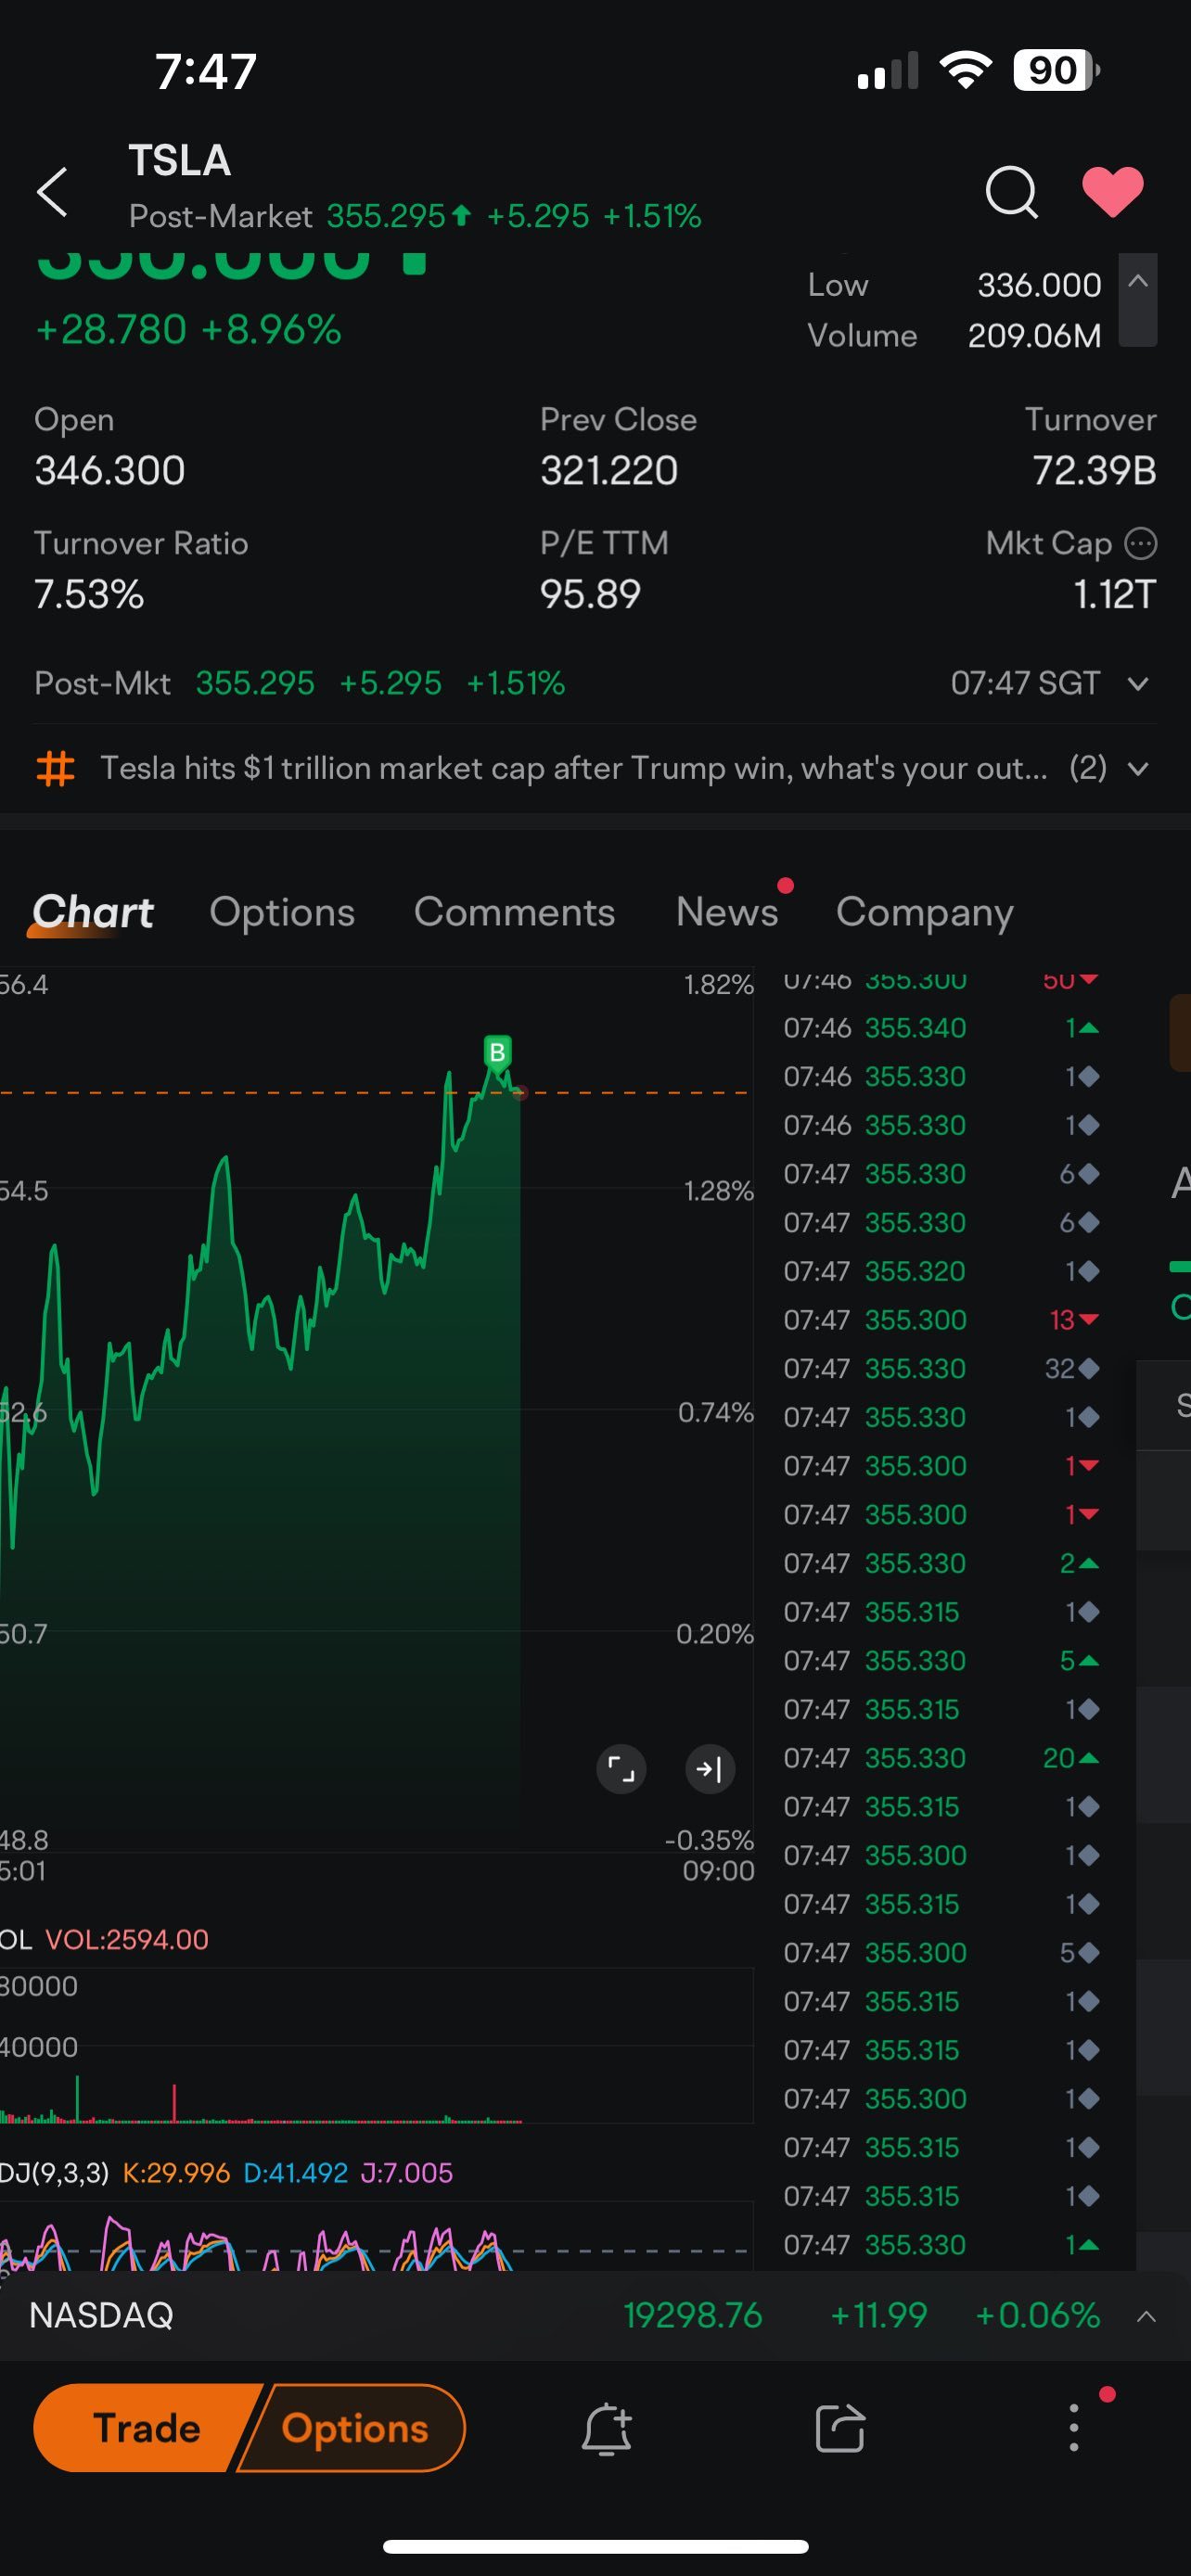Tap the Open 346.300 value
The width and height of the screenshot is (1191, 2576).
pos(110,470)
